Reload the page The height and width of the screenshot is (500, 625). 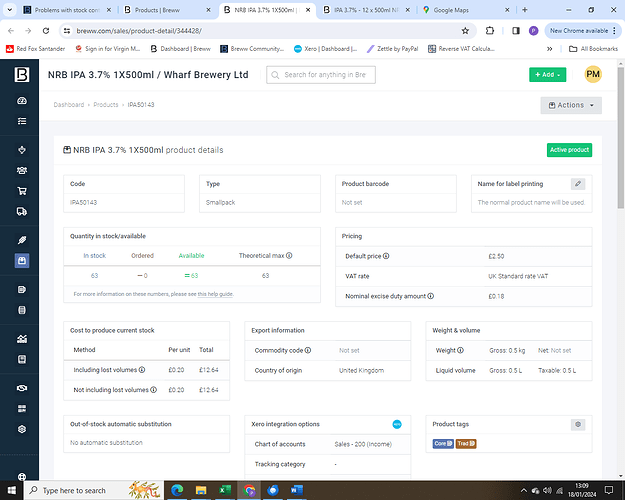point(46,31)
